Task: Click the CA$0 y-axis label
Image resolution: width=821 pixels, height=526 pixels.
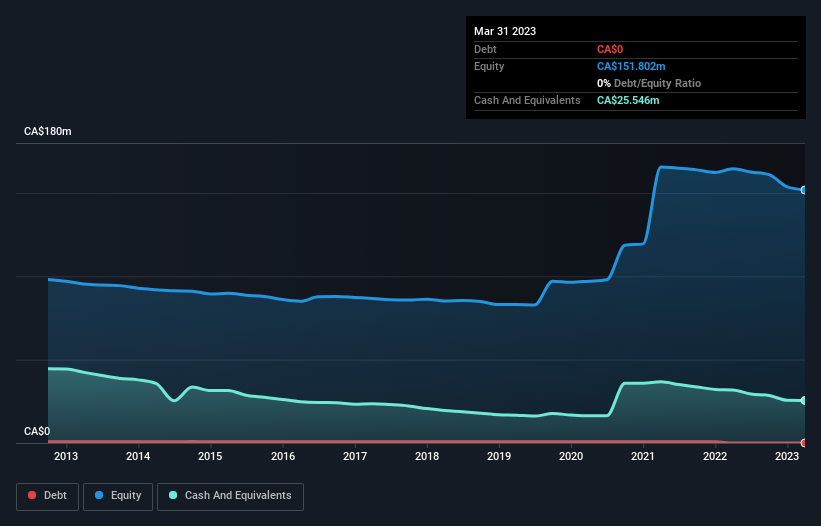Action: [37, 431]
